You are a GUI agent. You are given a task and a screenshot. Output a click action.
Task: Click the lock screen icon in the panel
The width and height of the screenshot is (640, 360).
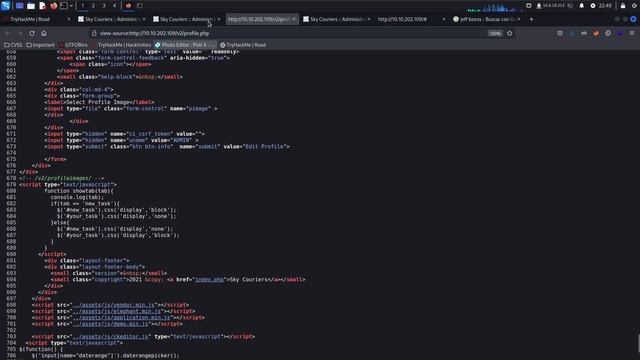(x=623, y=6)
